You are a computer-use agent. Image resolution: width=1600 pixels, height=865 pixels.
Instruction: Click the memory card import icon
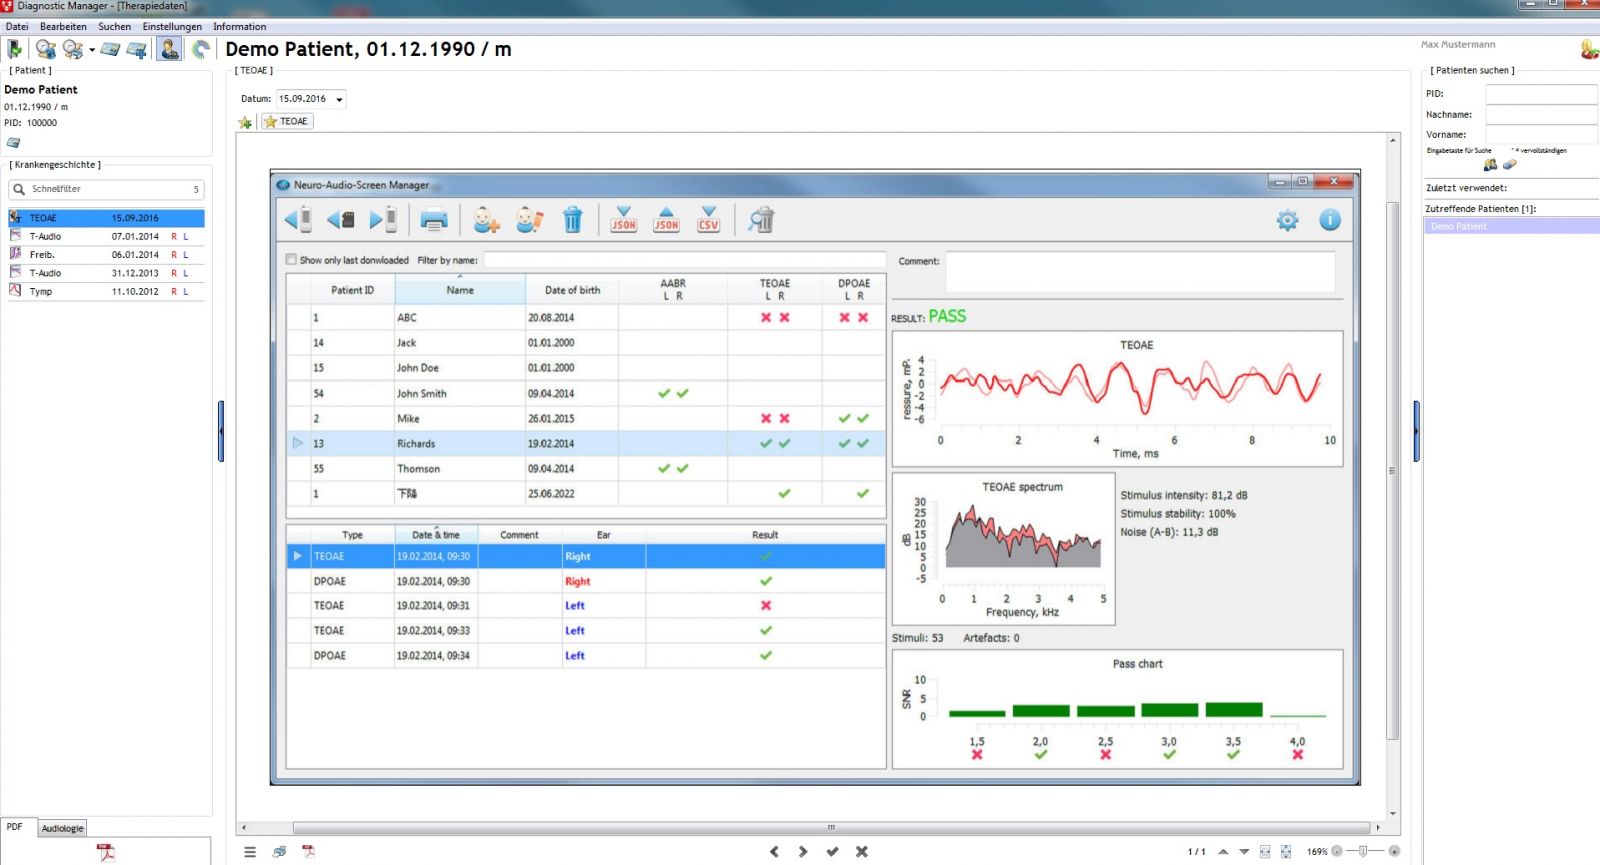341,220
